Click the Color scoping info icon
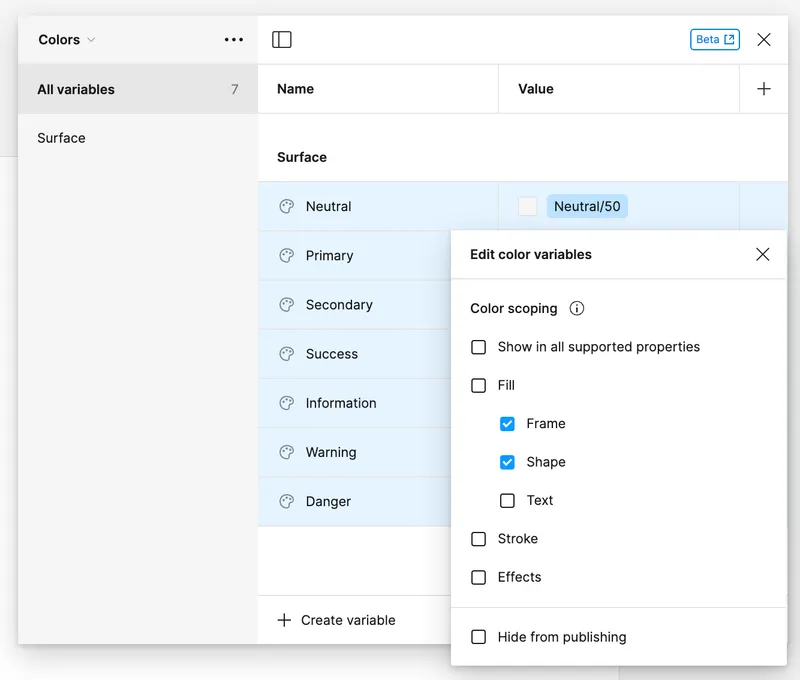800x680 pixels. coord(577,309)
